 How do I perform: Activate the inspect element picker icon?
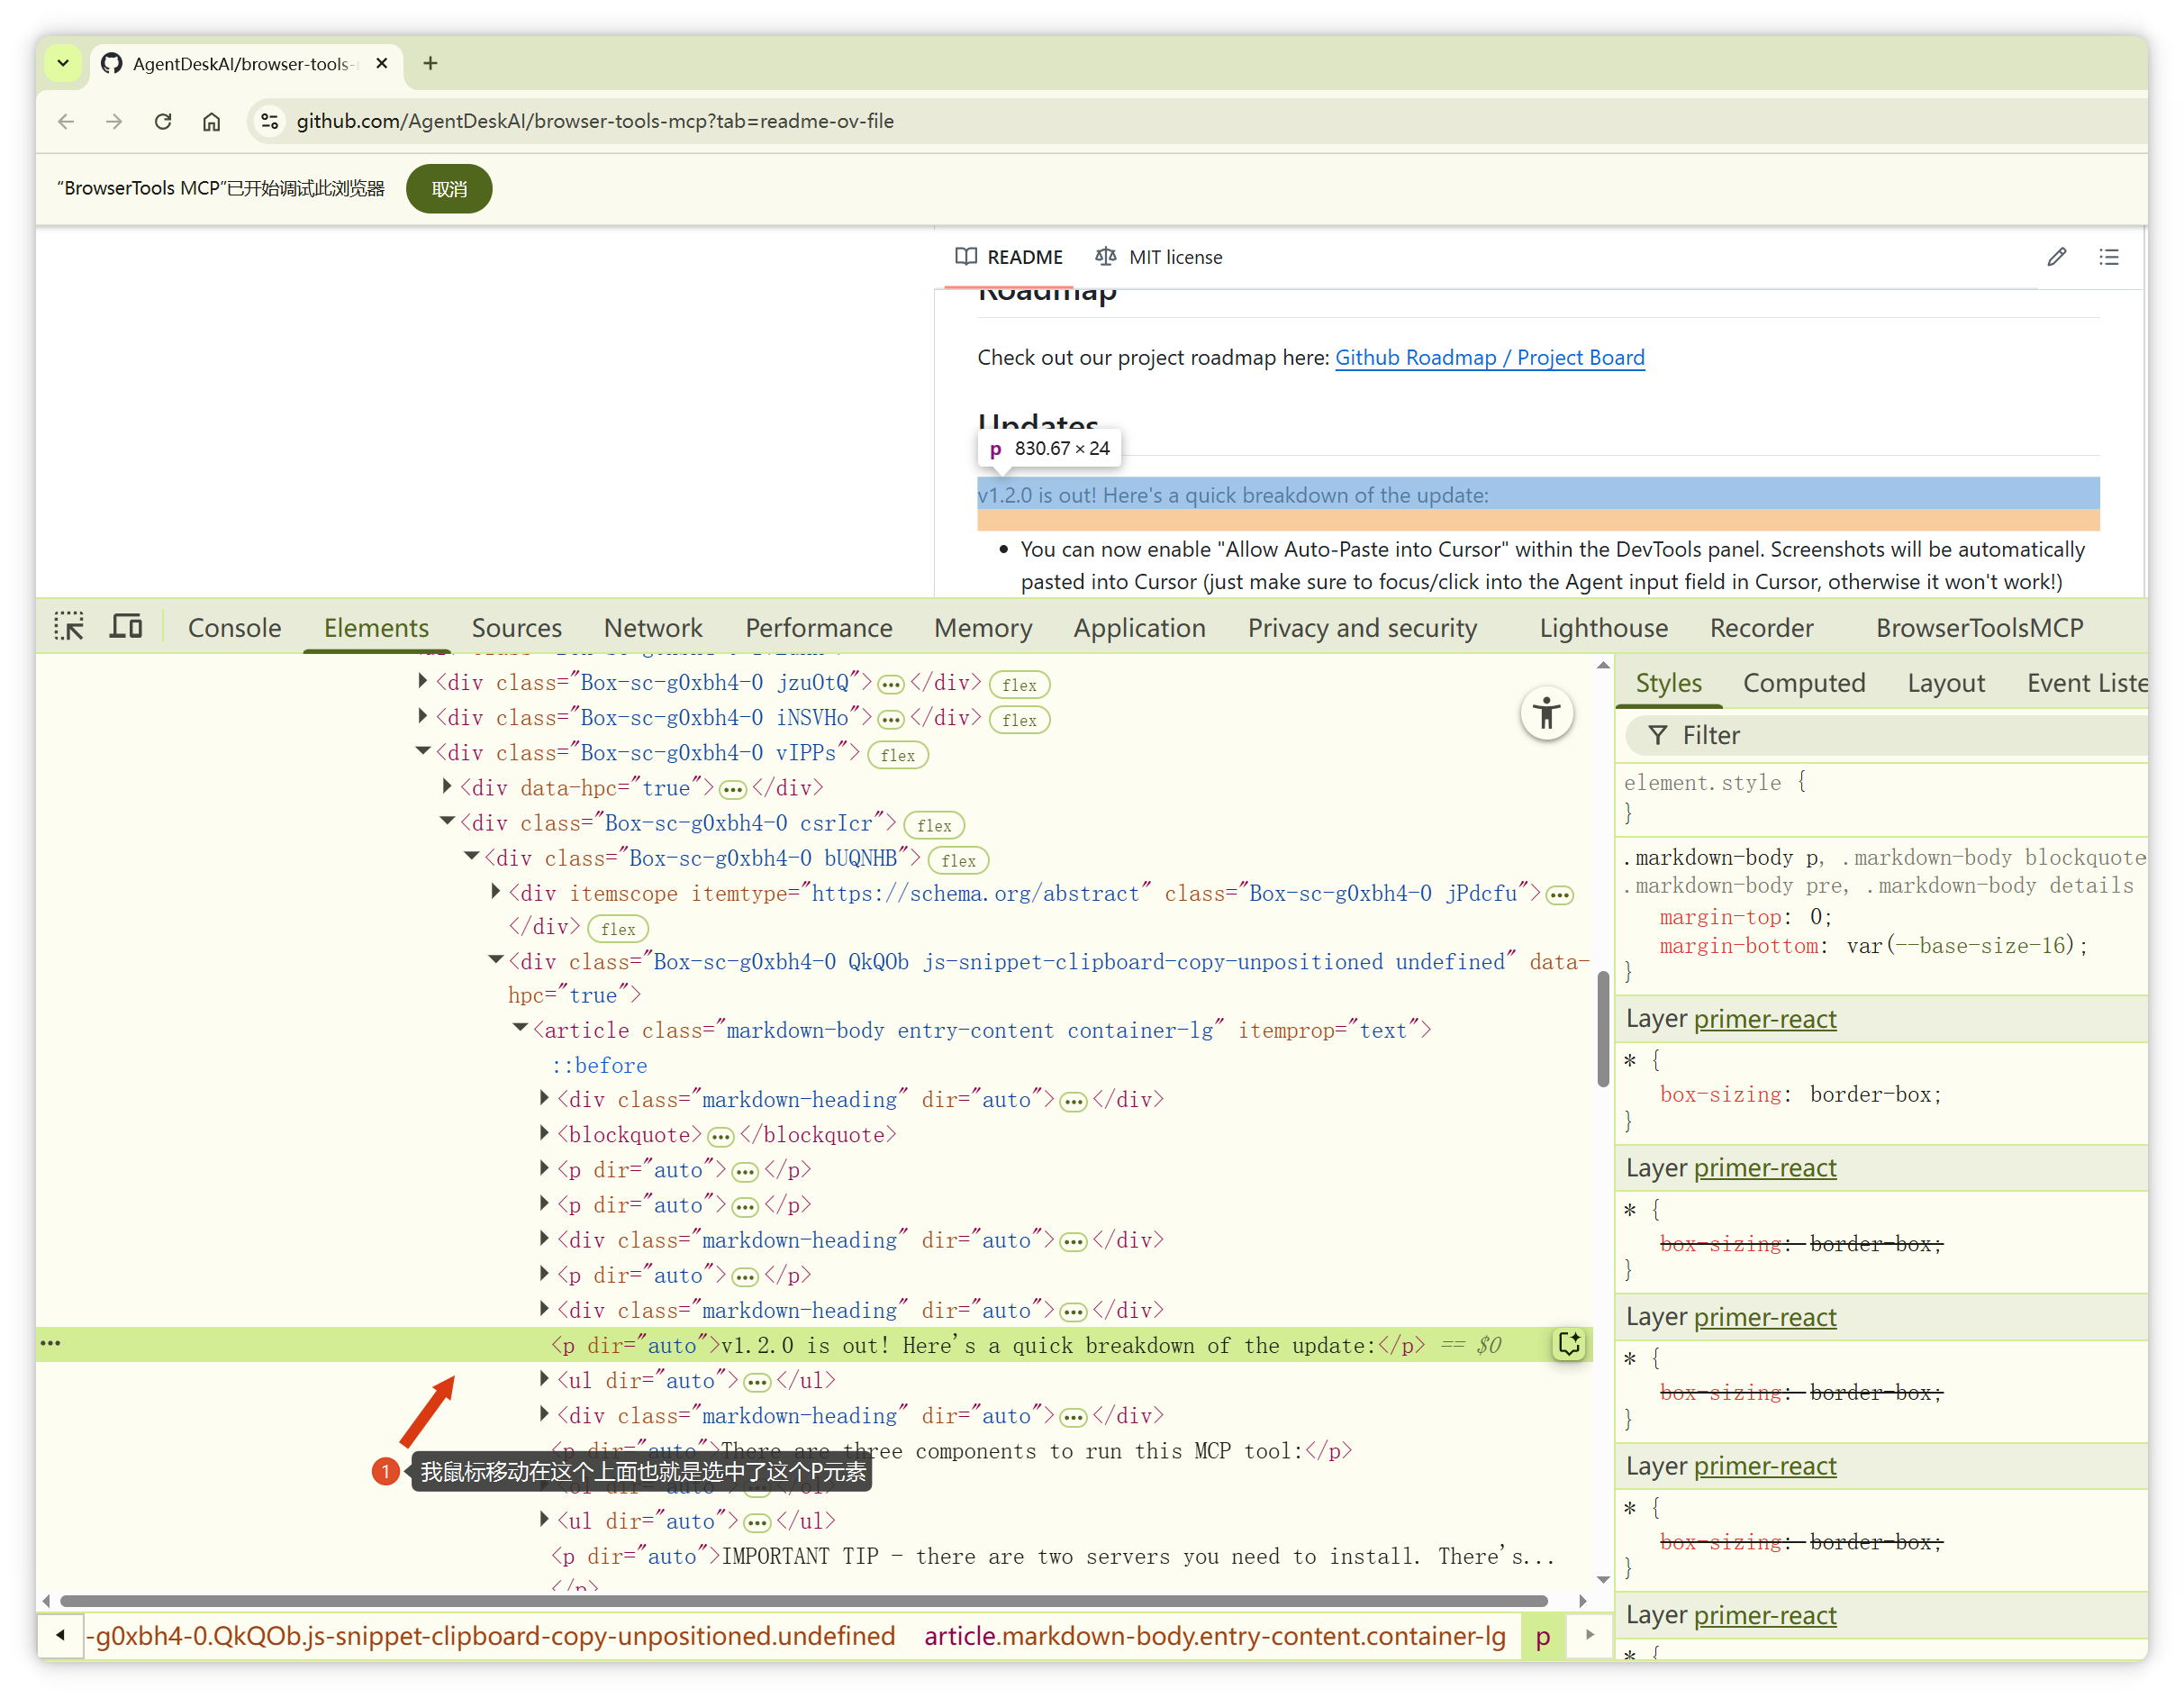tap(69, 627)
